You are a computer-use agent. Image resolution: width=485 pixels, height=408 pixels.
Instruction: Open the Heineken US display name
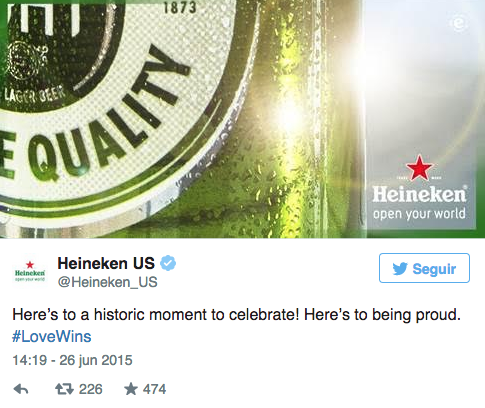[x=106, y=263]
